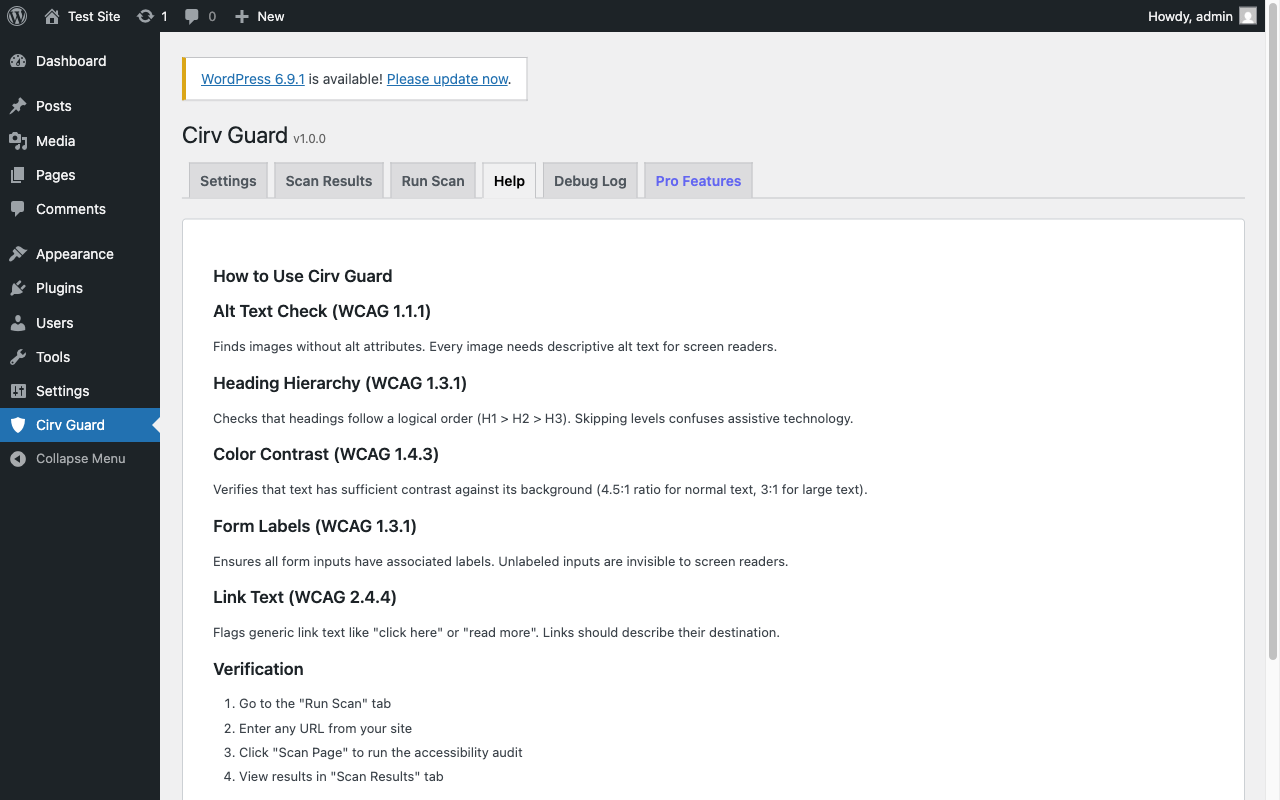The height and width of the screenshot is (800, 1280).
Task: Open Tools via the wrench icon
Action: (20, 356)
